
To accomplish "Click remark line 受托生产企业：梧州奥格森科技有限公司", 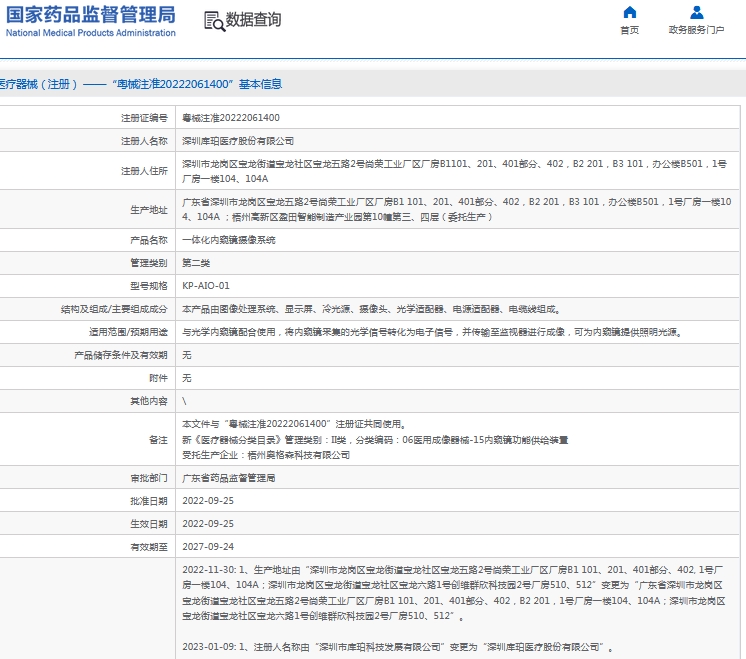I will (266, 455).
